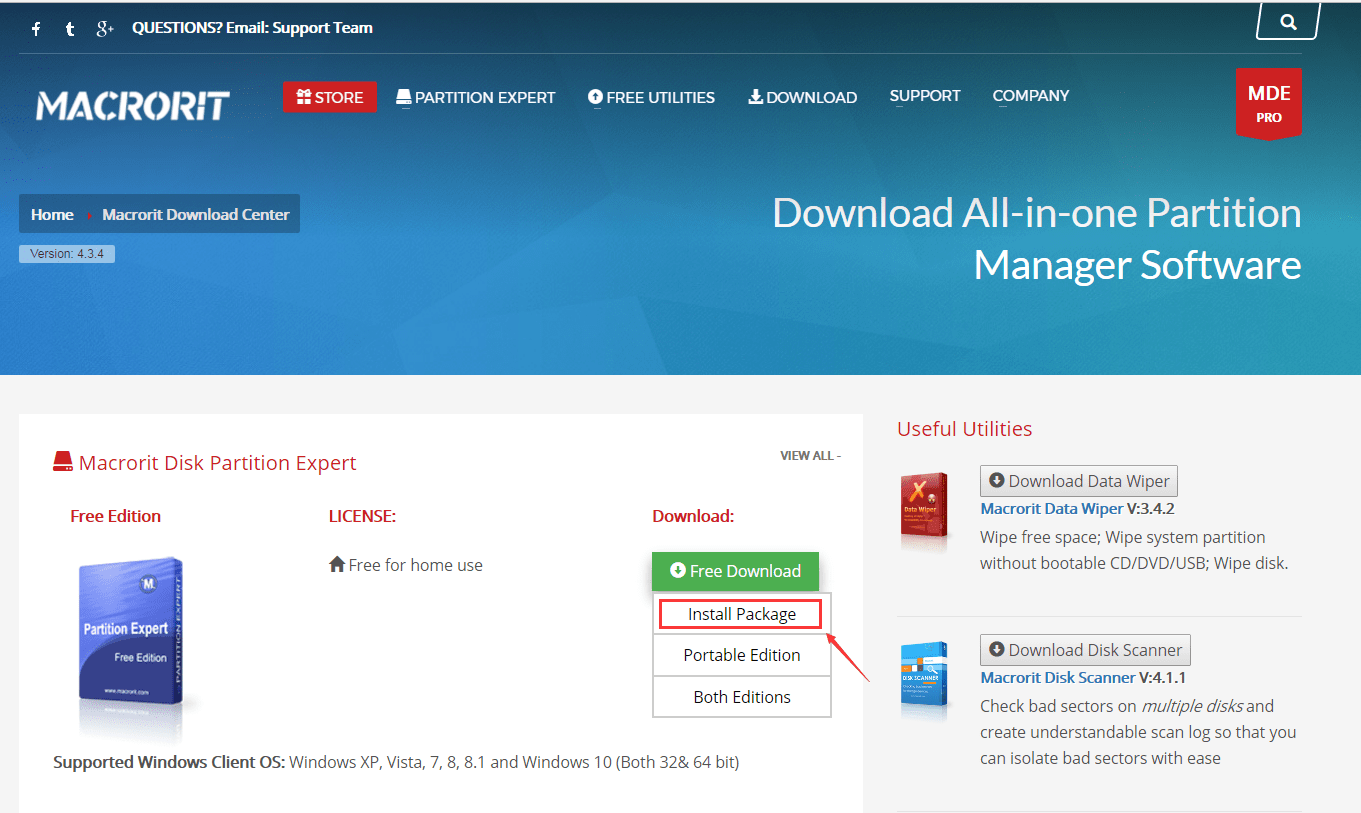Image resolution: width=1361 pixels, height=813 pixels.
Task: Click the VIEW ALL link
Action: click(810, 456)
